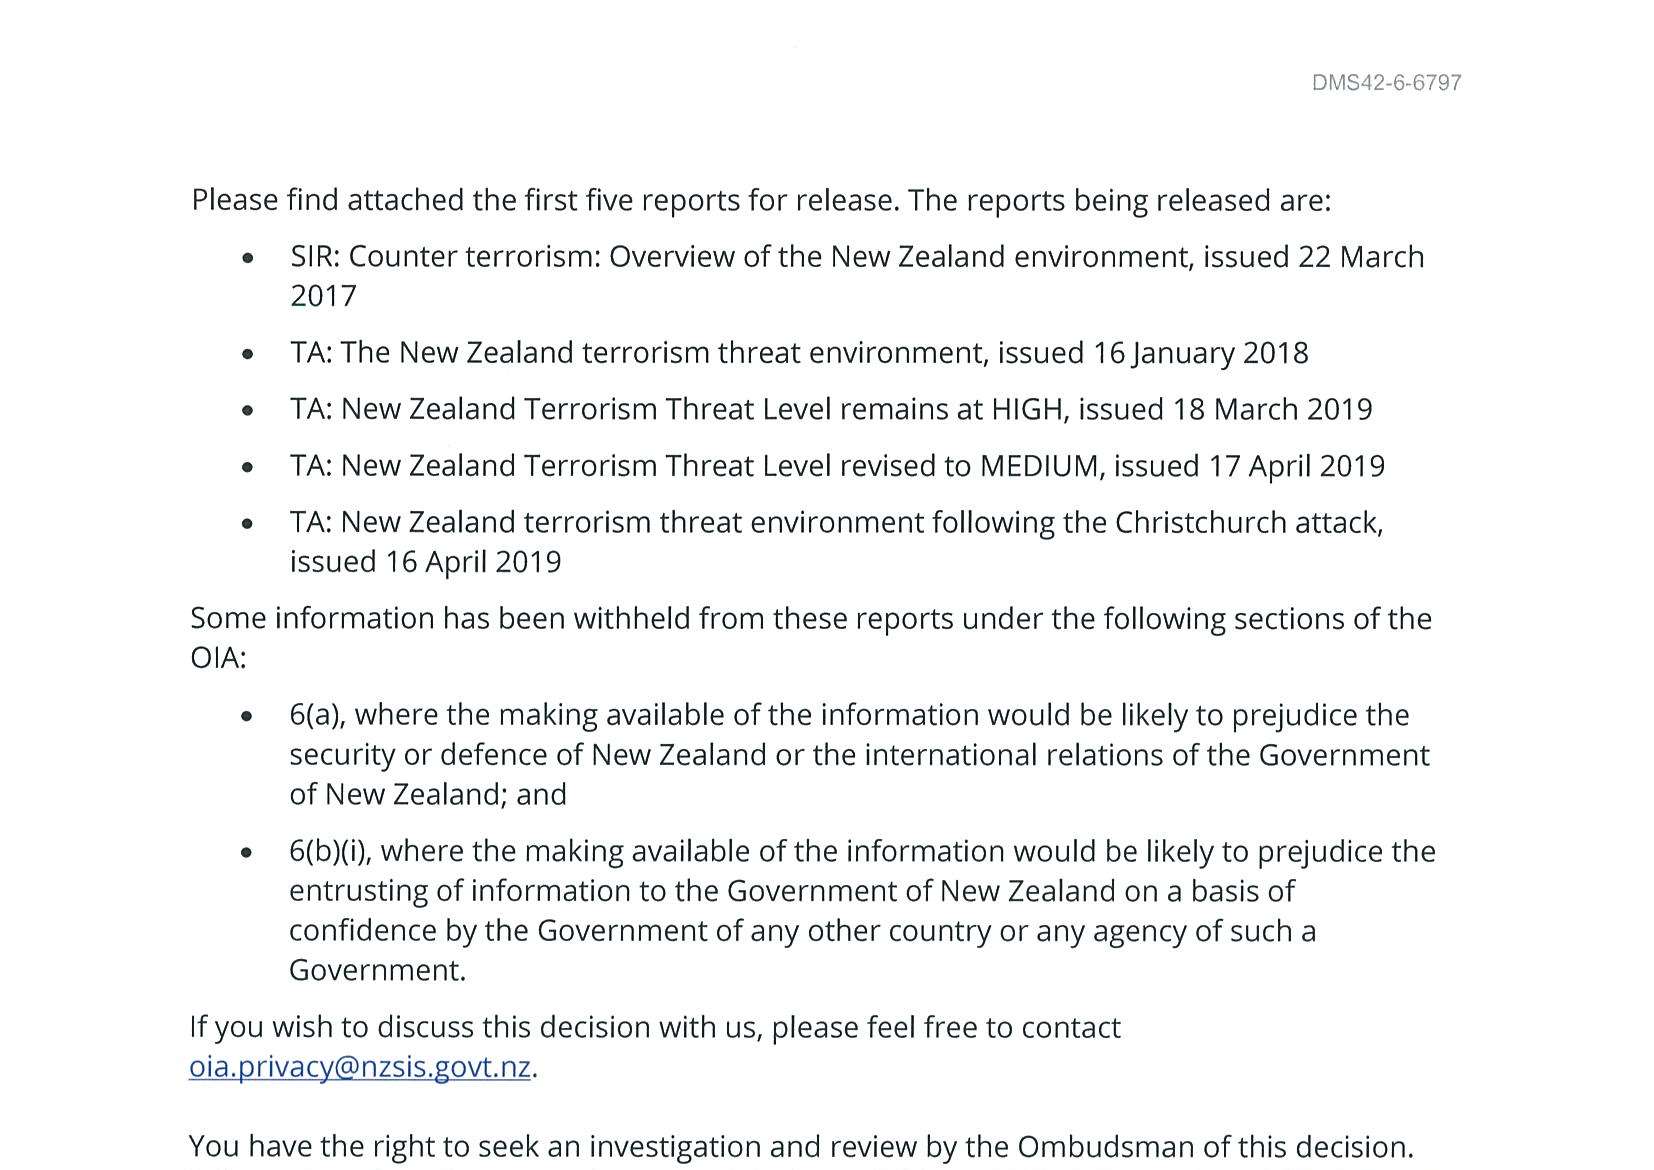Click the 'Government.' word ending section 6(b)(i)
The width and height of the screenshot is (1654, 1170).
[377, 970]
